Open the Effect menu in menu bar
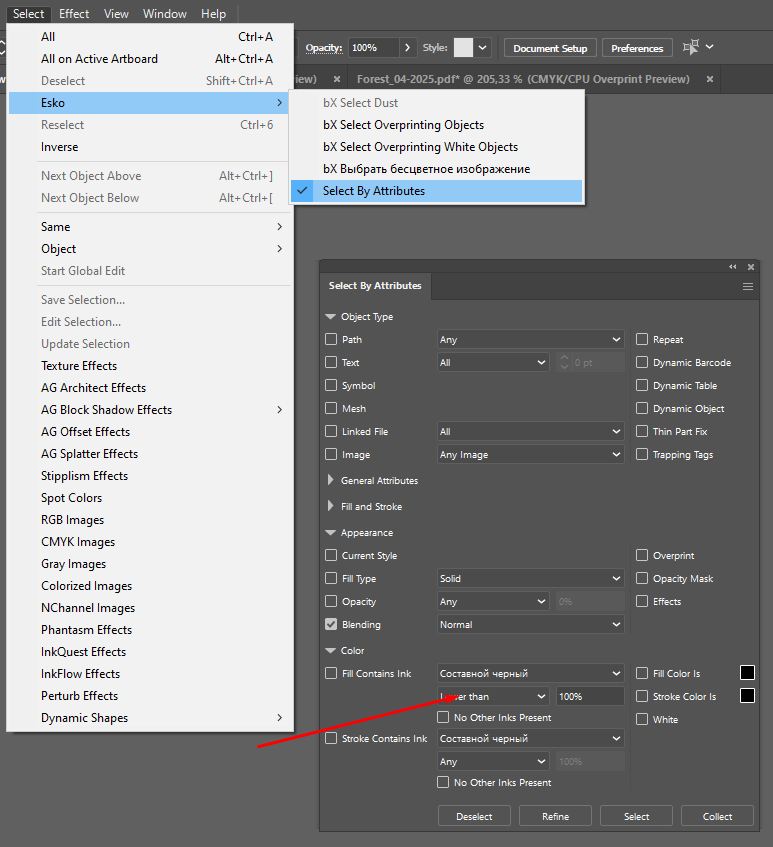The image size is (773, 847). click(x=74, y=14)
